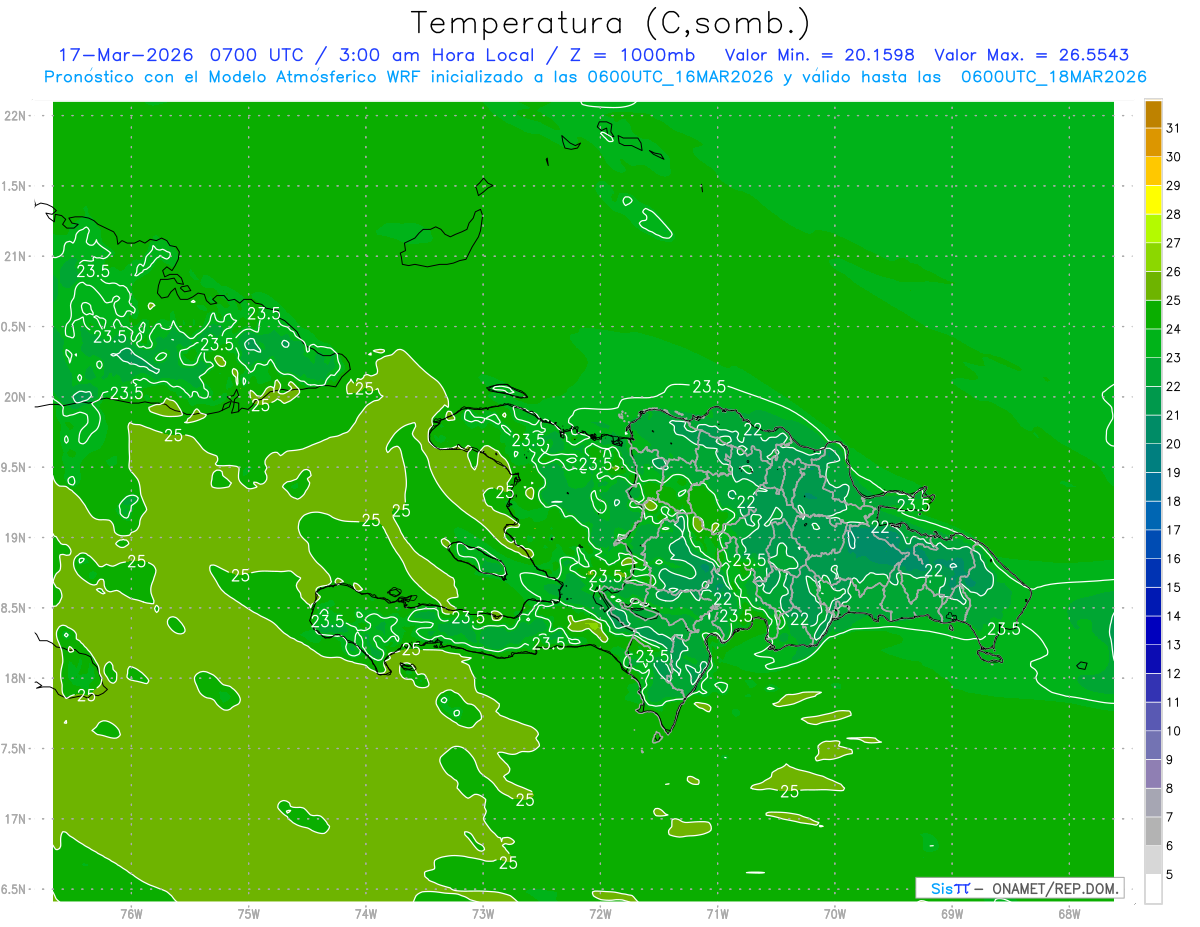Click the title 'Temperatura (C,somb.)'
The width and height of the screenshot is (1200, 927).
610,23
